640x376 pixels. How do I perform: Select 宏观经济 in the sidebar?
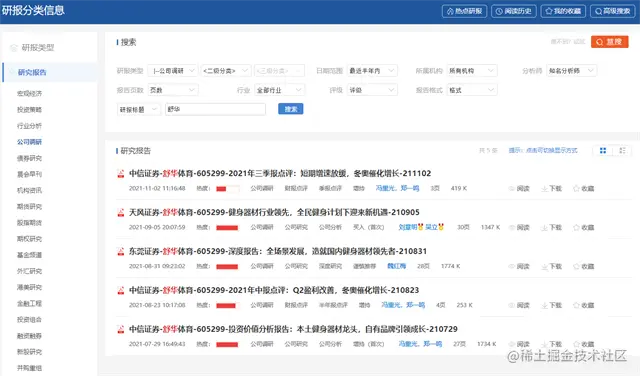[29, 93]
